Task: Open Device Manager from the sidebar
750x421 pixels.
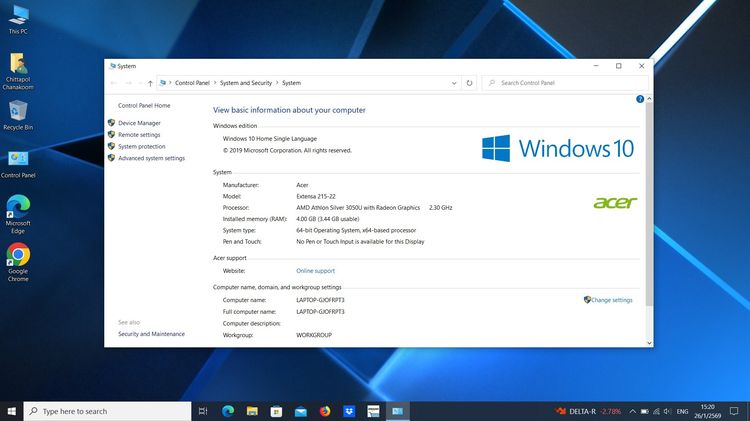Action: (x=139, y=123)
